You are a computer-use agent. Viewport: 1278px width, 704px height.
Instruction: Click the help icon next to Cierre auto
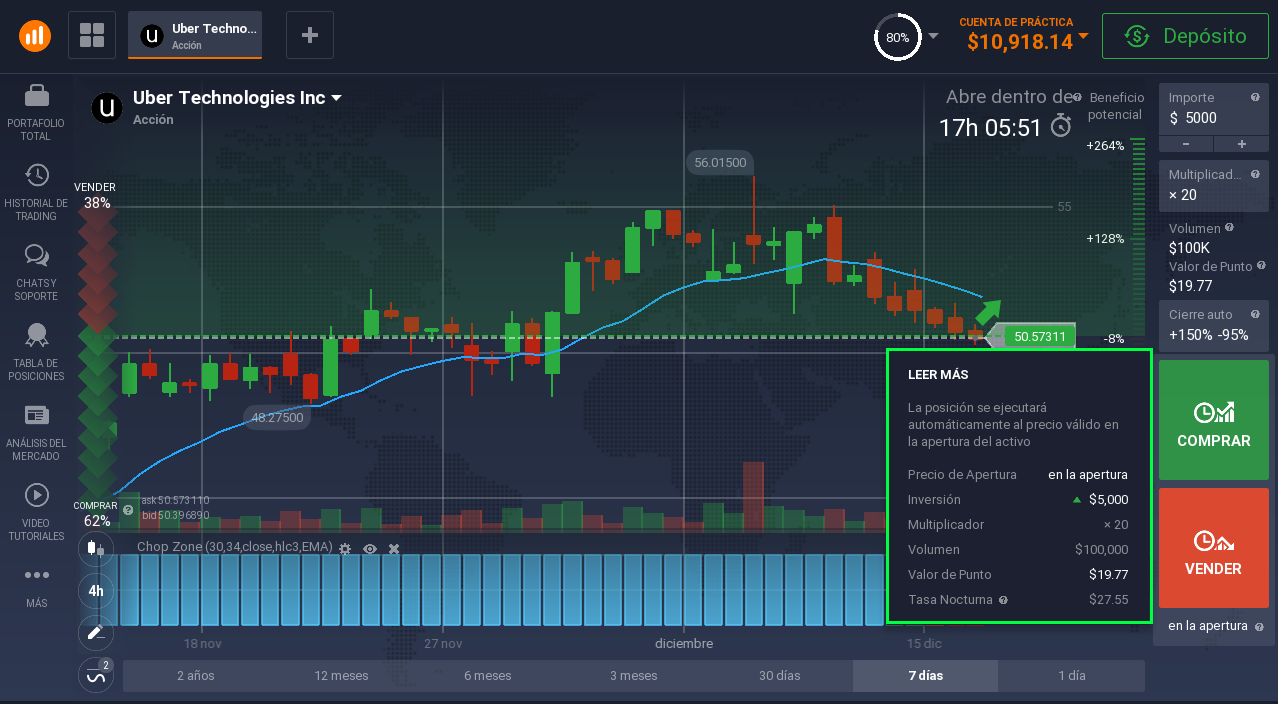tap(1255, 314)
